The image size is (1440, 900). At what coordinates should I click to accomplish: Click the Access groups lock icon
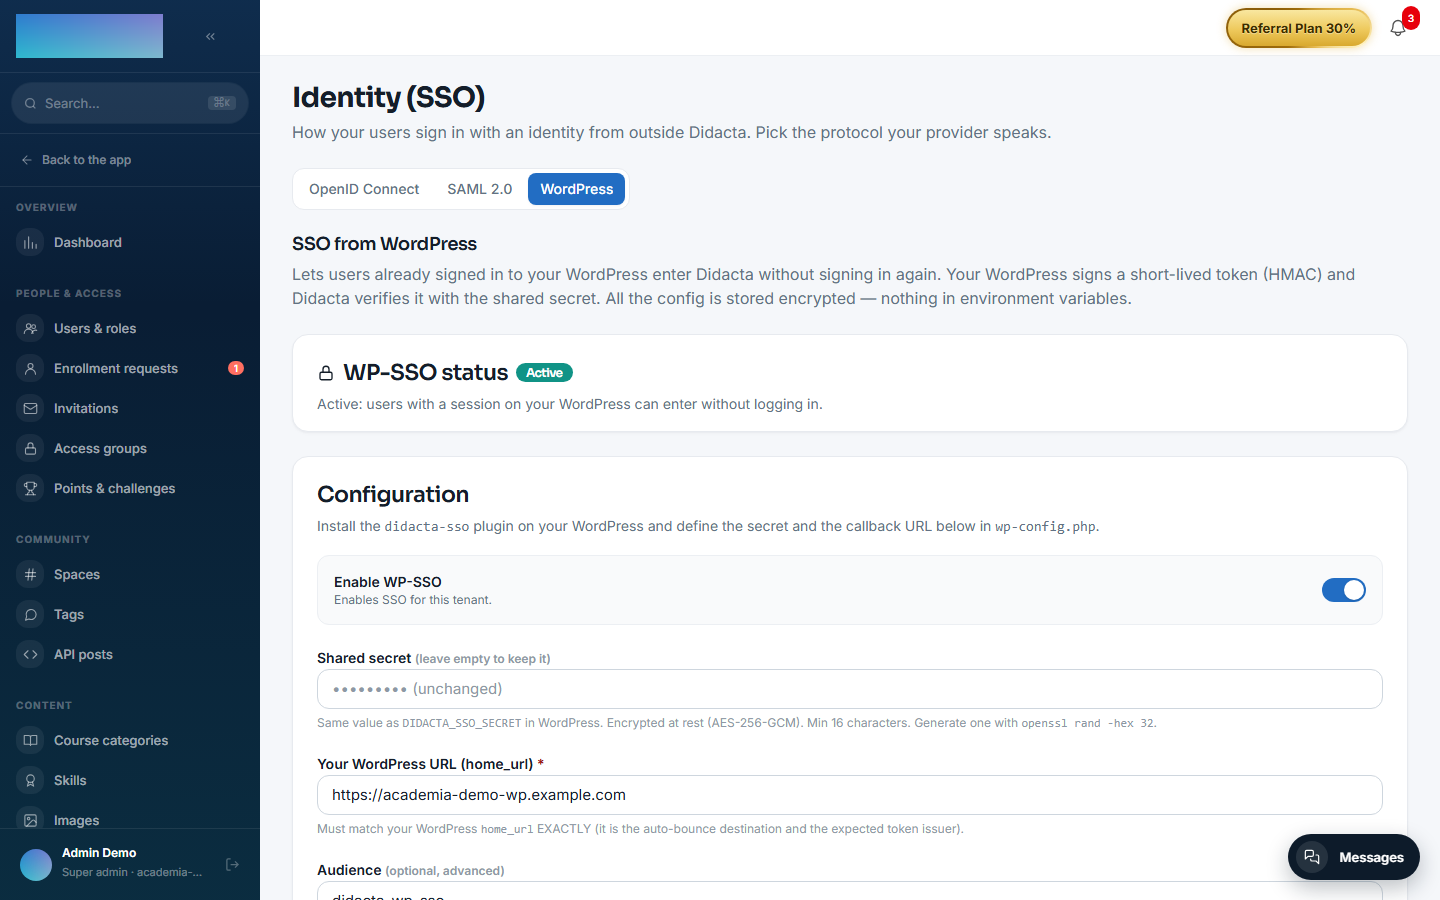pyautogui.click(x=31, y=449)
